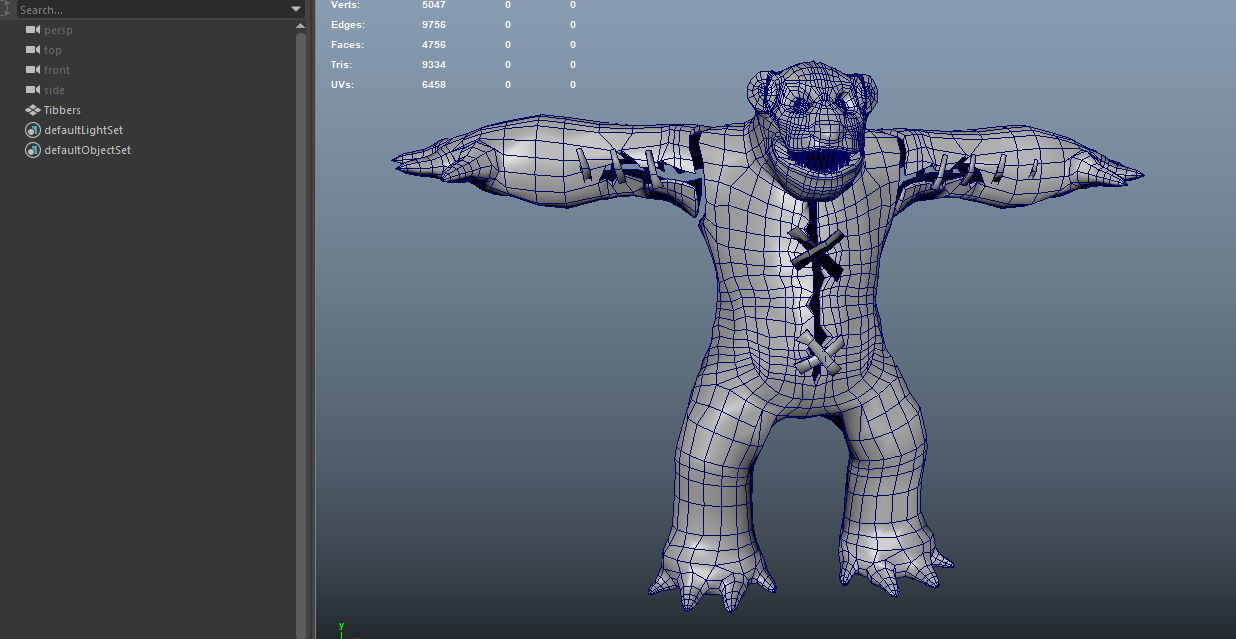Click the Tibbers transform icon
Screen dimensions: 1236x639
point(32,110)
